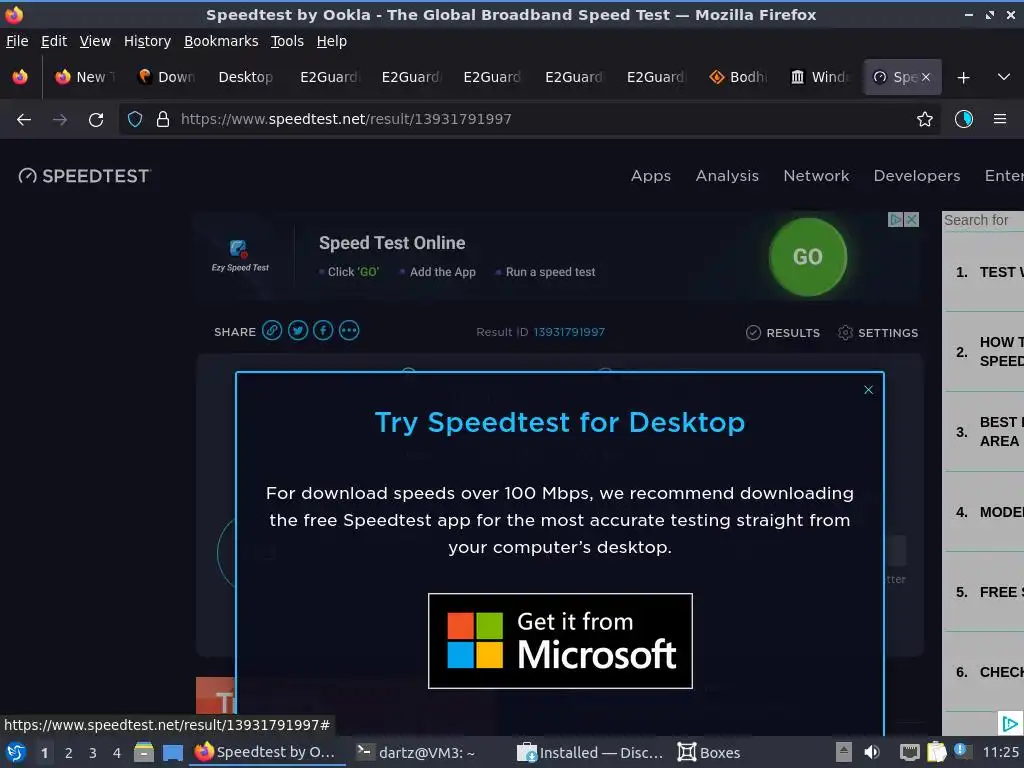Click the green GO ad button
1024x768 pixels.
(808, 257)
